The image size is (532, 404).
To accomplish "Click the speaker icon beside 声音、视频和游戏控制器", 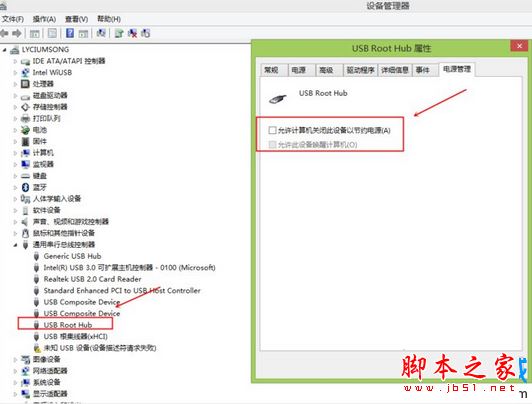I will coord(25,222).
